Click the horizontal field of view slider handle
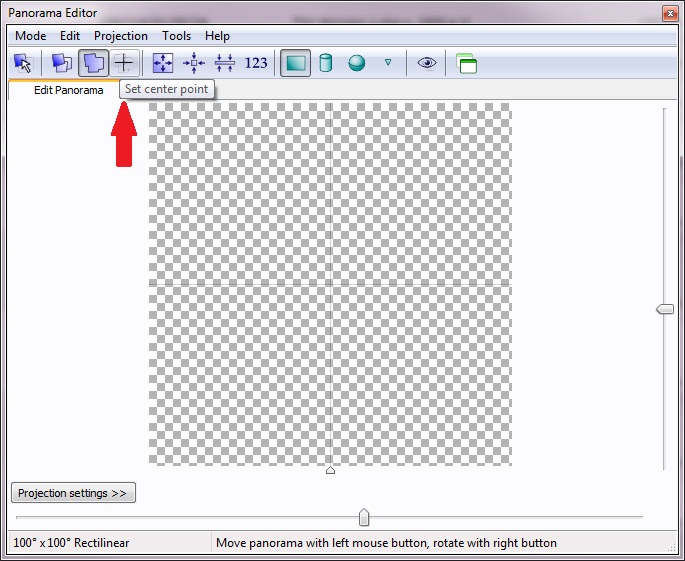Viewport: 685px width, 561px height. coord(364,517)
